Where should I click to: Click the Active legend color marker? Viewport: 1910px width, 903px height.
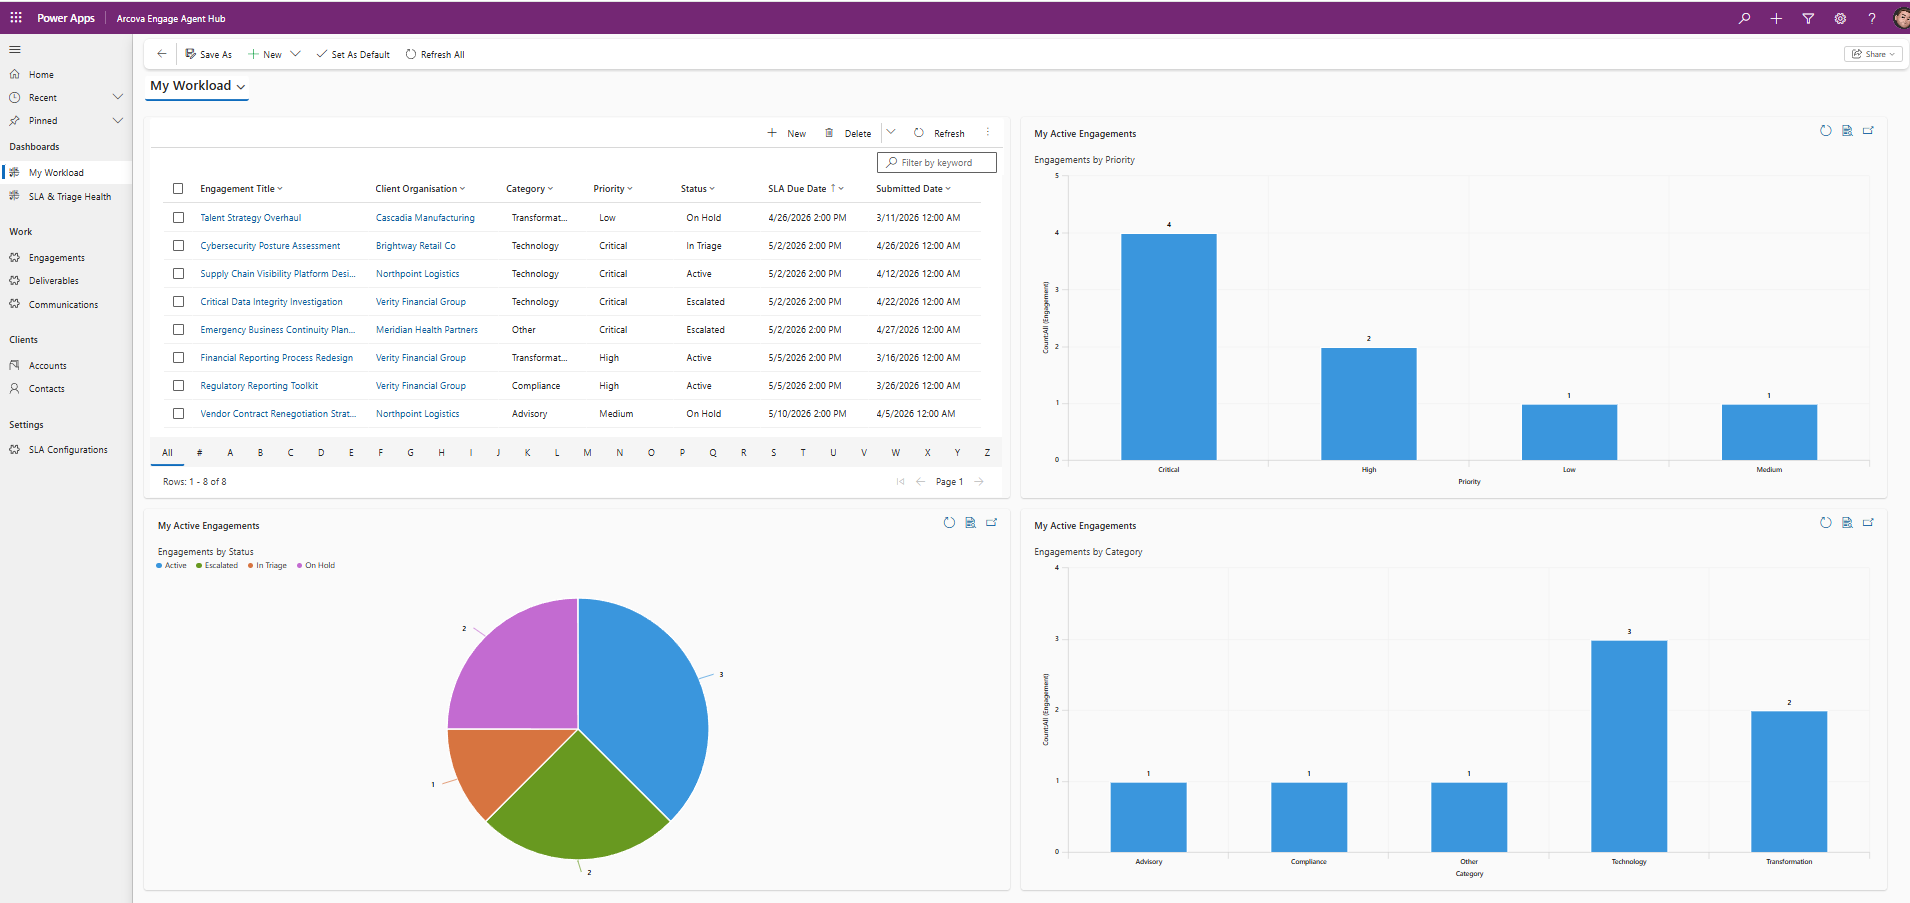[159, 566]
